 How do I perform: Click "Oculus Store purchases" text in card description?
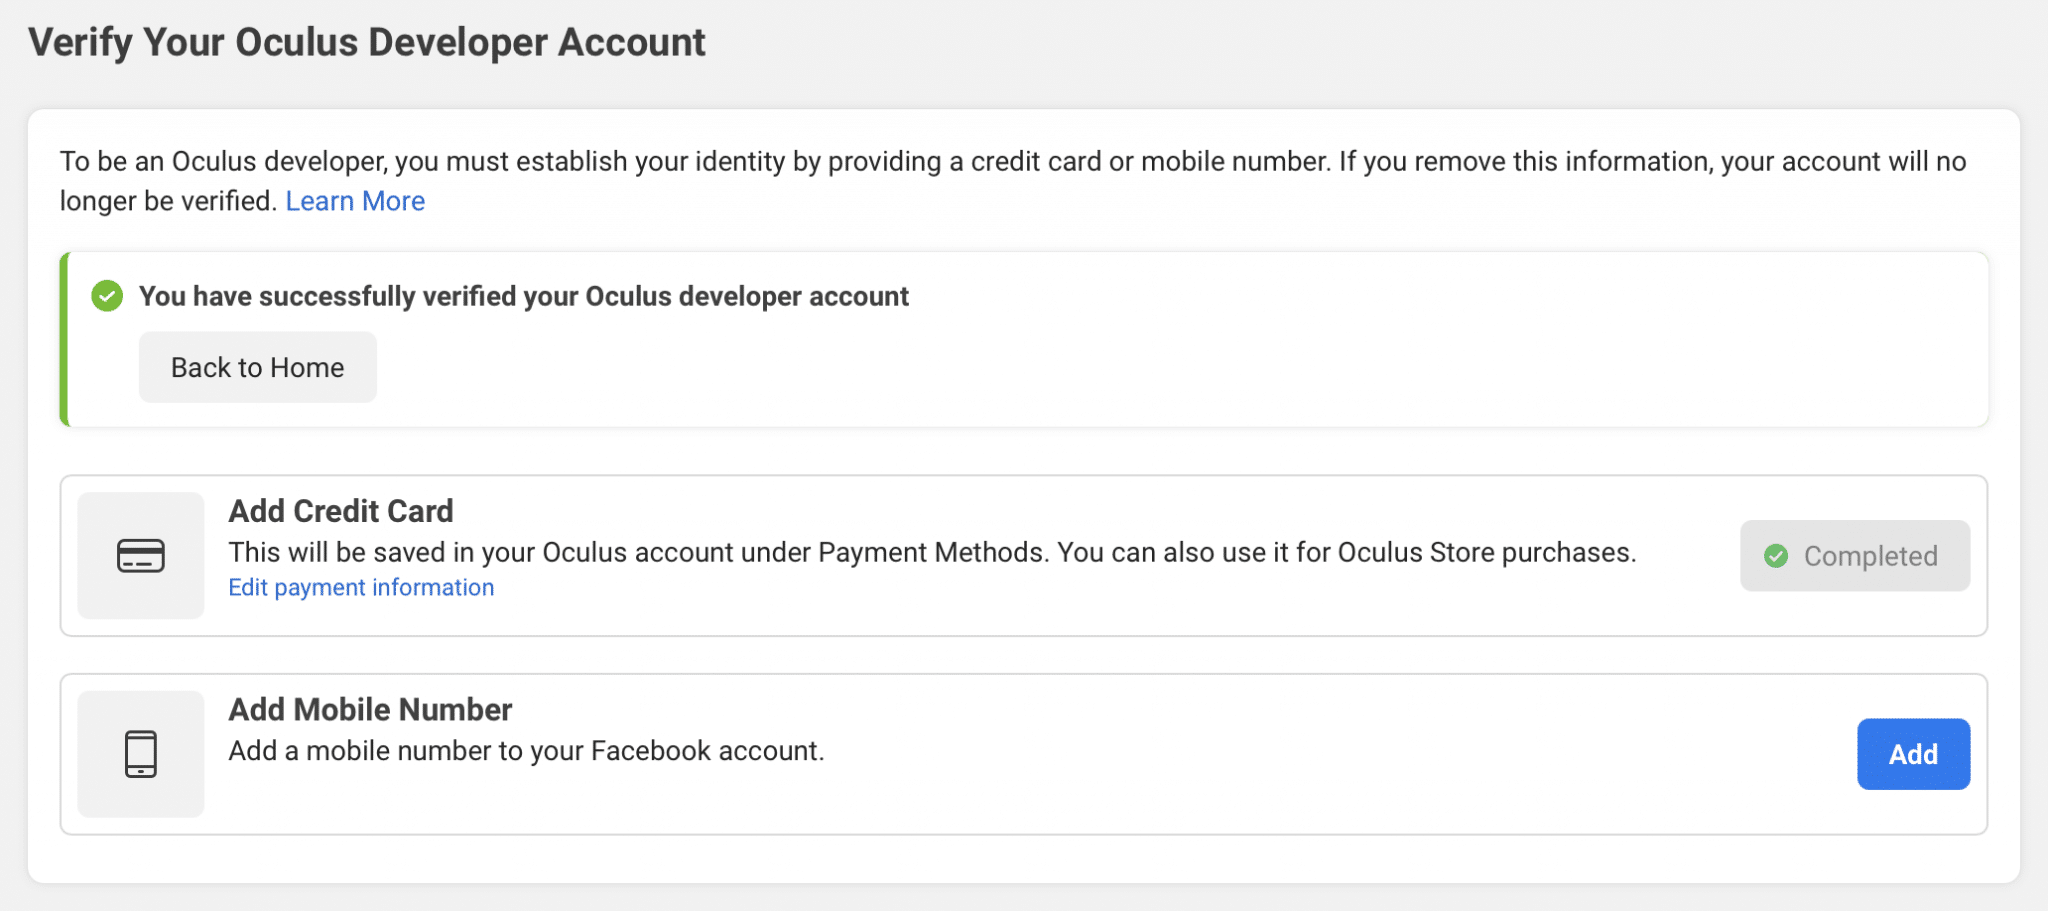1485,552
